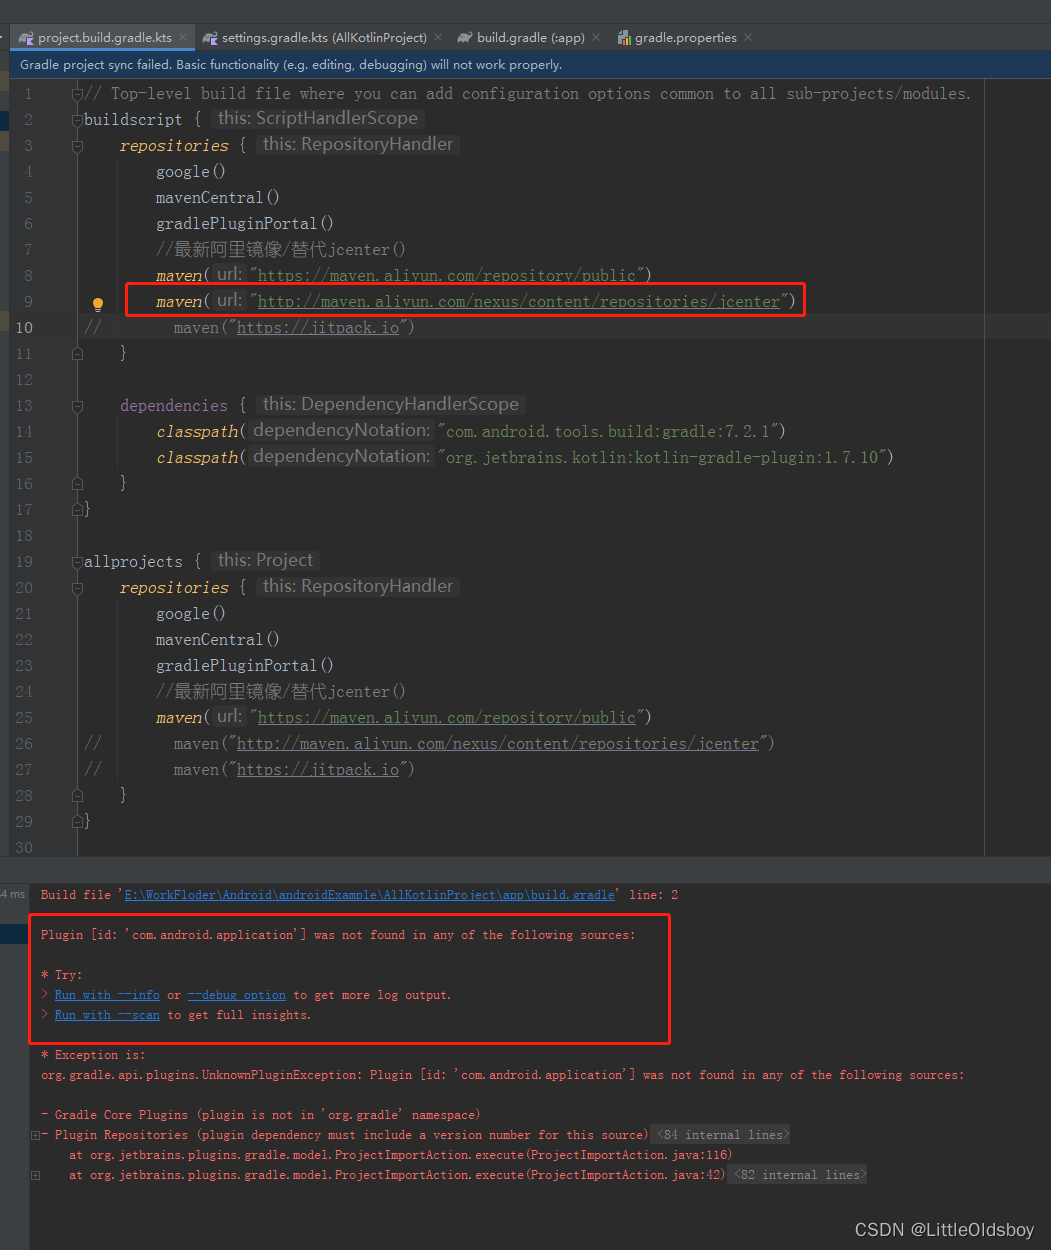Image resolution: width=1051 pixels, height=1250 pixels.
Task: Click the 'dependencies' keyword on line 13
Action: coord(174,406)
